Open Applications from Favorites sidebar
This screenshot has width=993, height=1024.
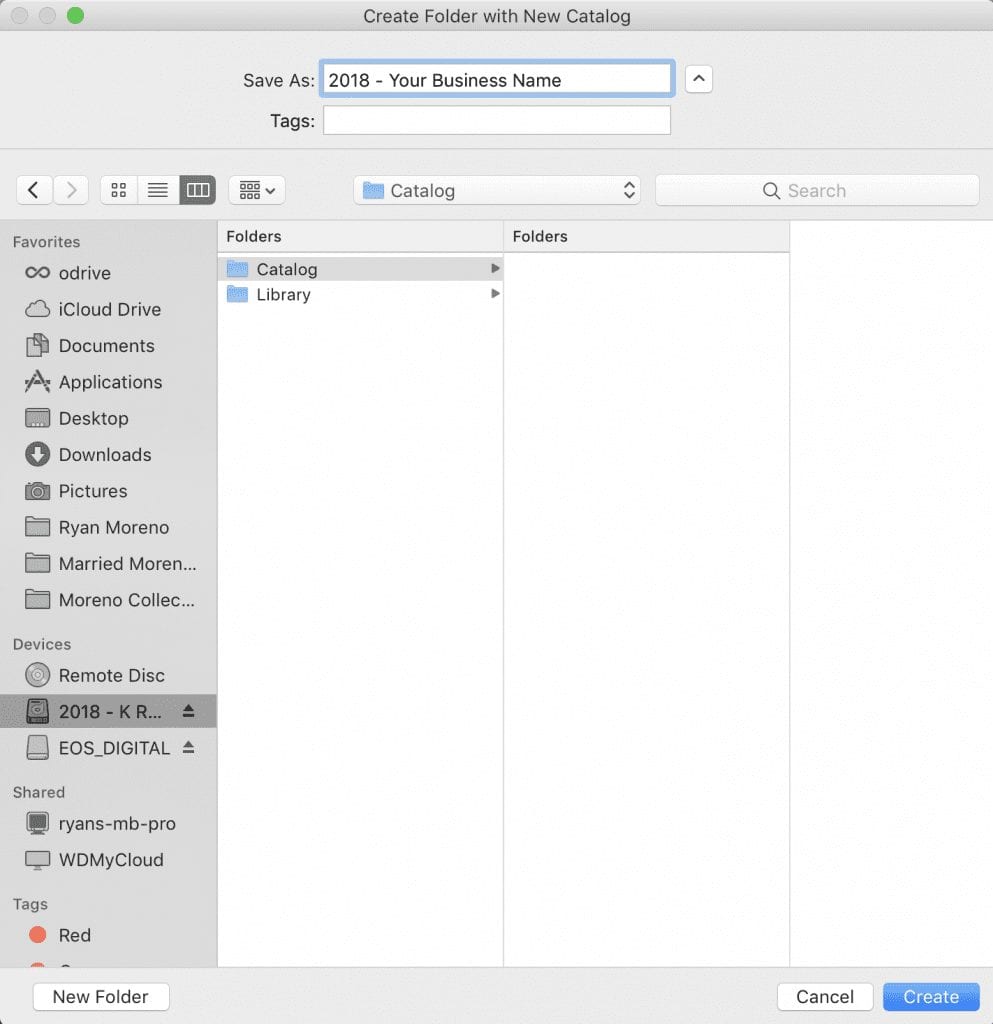tap(109, 382)
